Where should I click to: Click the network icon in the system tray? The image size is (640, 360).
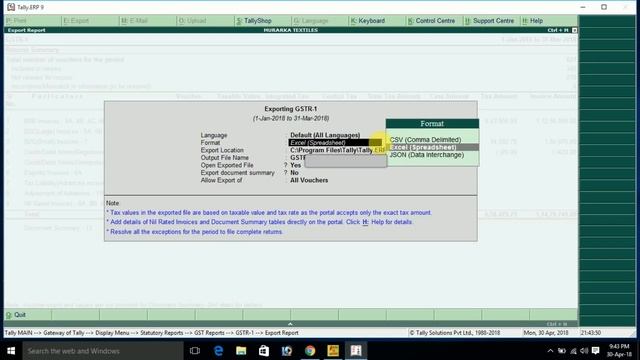coord(573,351)
